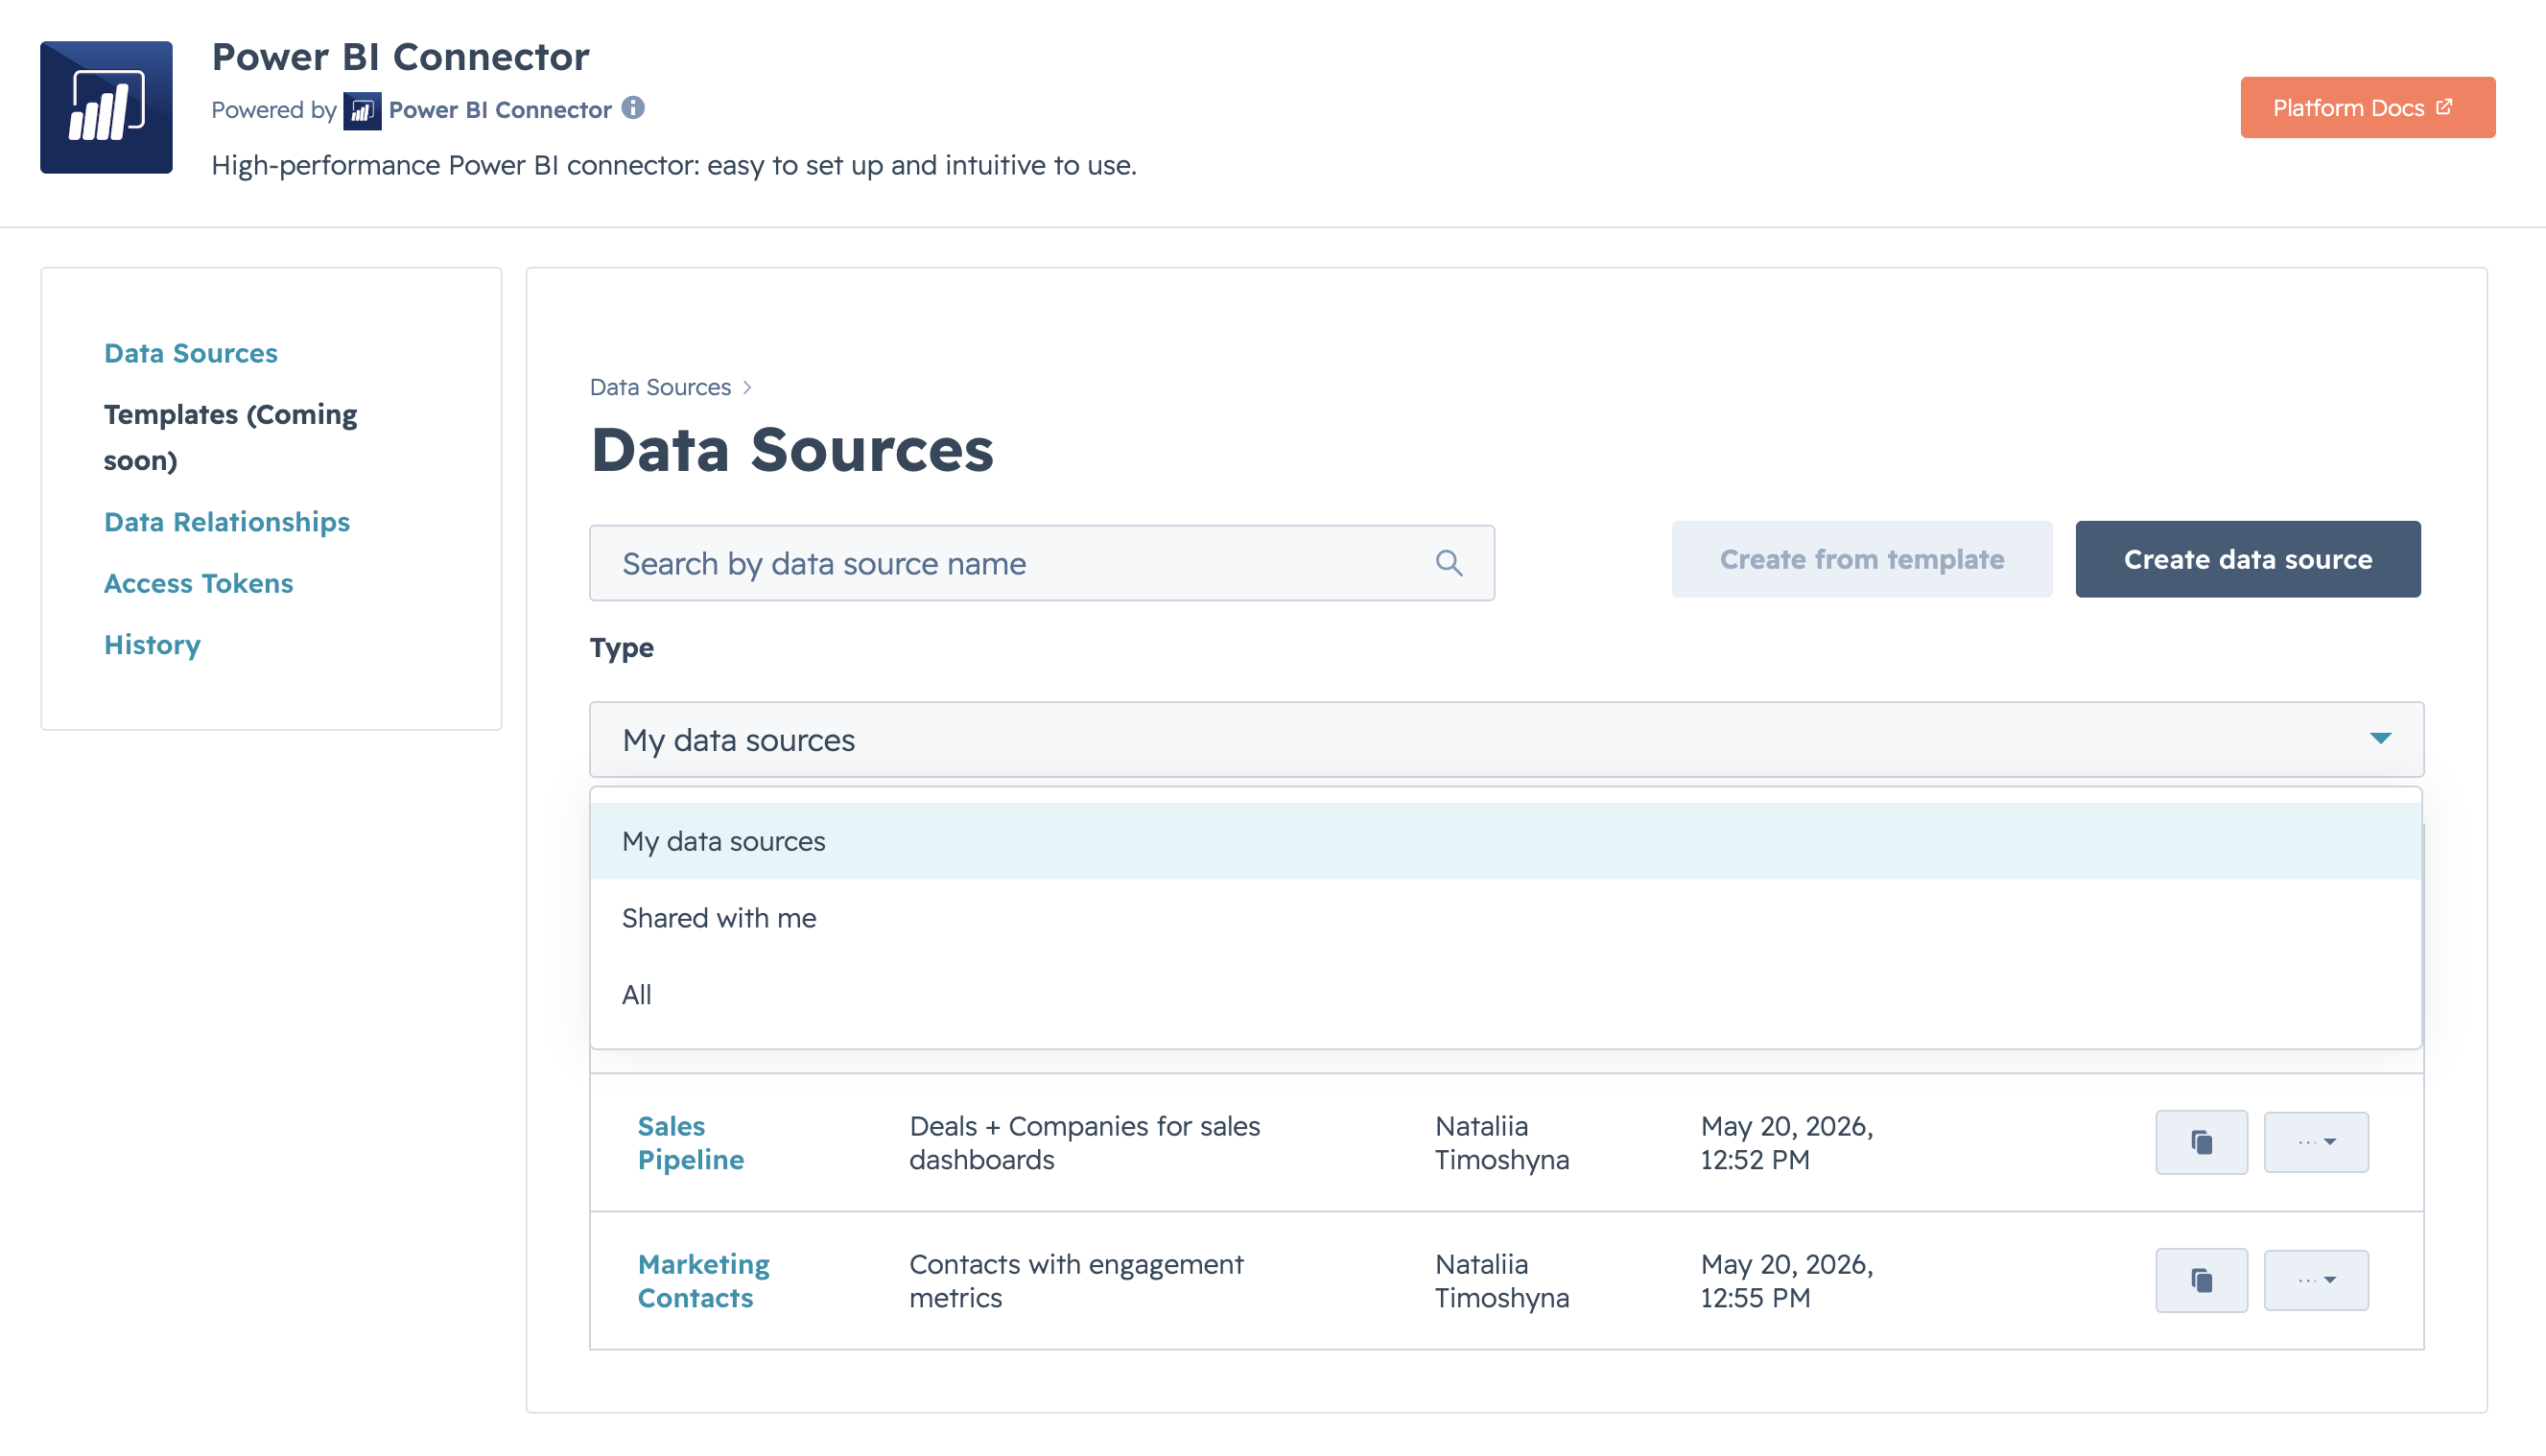
Task: Click description Deals + Companies for sales dashboards
Action: (x=1084, y=1142)
